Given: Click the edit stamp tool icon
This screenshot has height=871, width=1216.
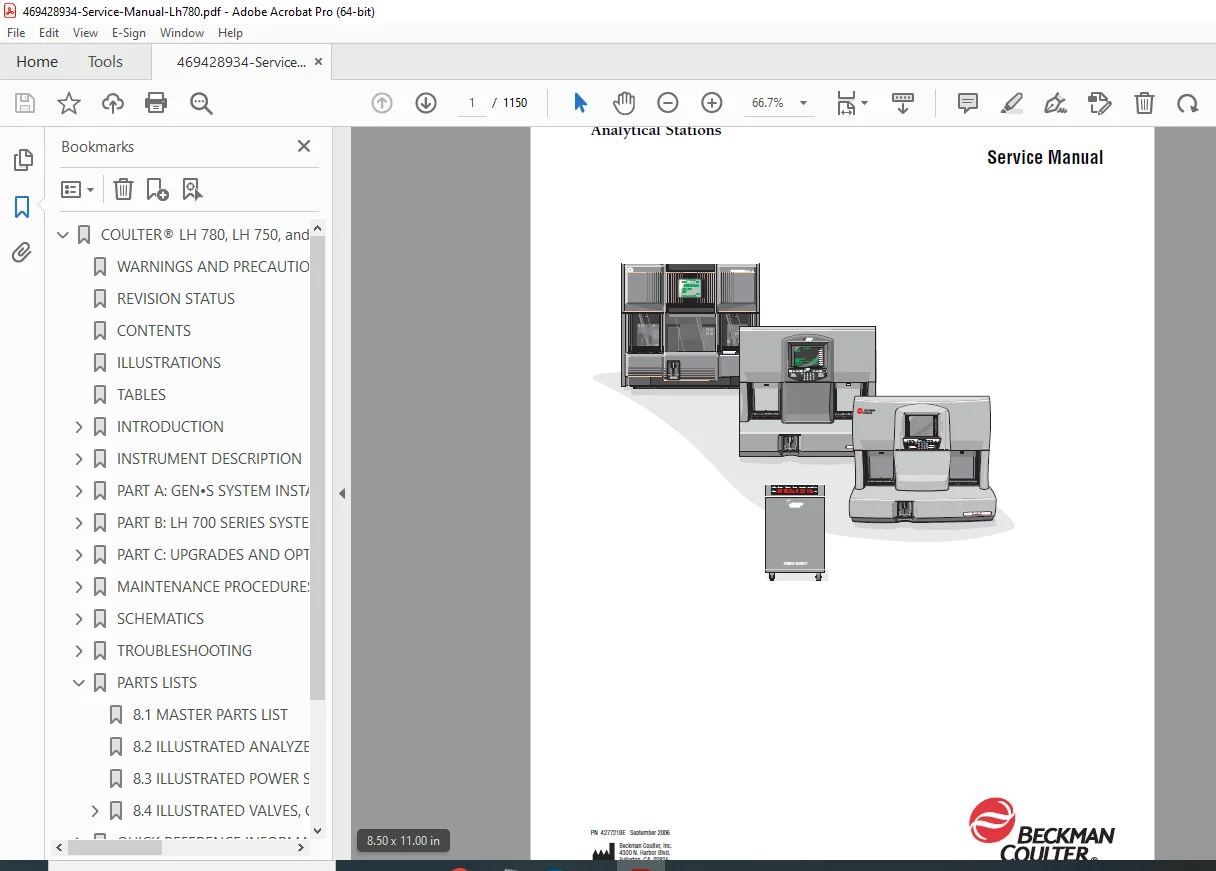Looking at the screenshot, I should (x=1099, y=103).
